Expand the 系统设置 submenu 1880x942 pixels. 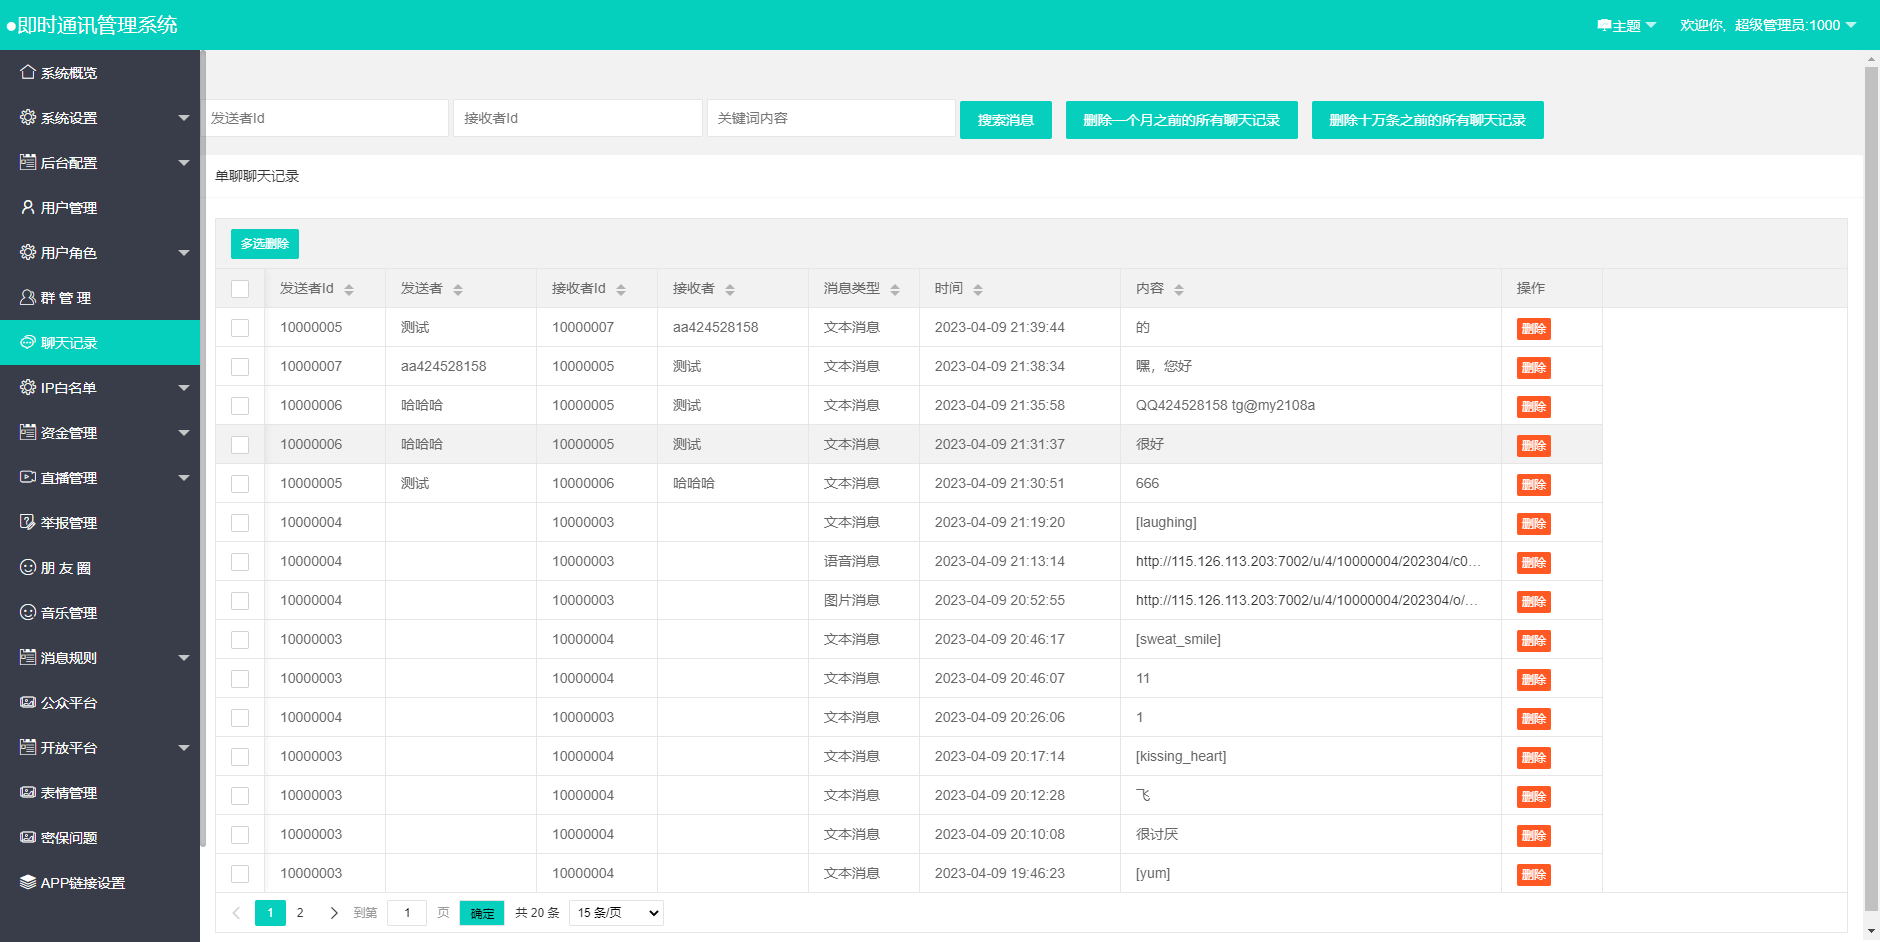(x=100, y=117)
